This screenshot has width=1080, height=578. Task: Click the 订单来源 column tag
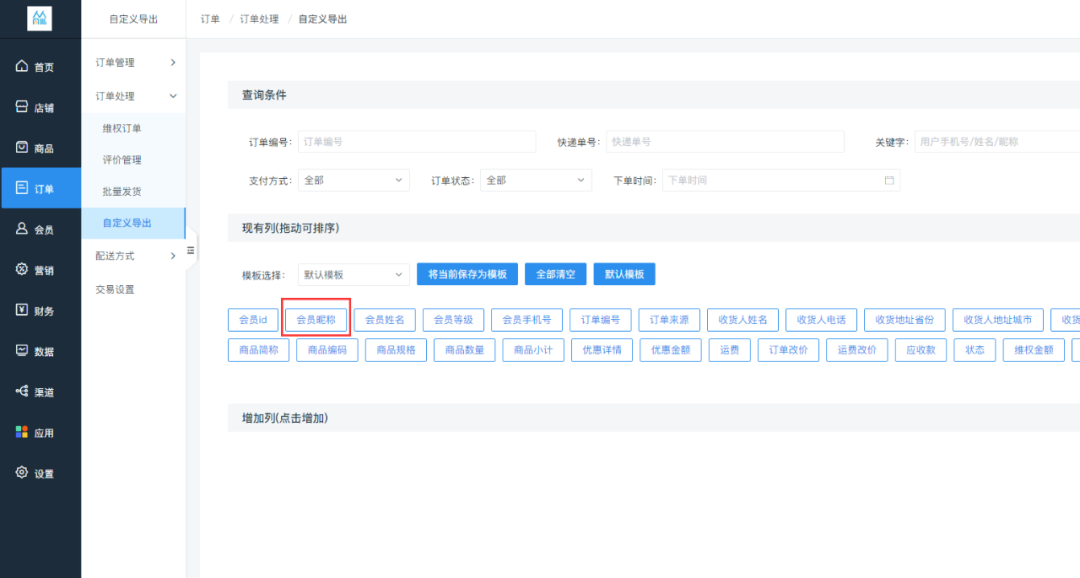pos(669,320)
